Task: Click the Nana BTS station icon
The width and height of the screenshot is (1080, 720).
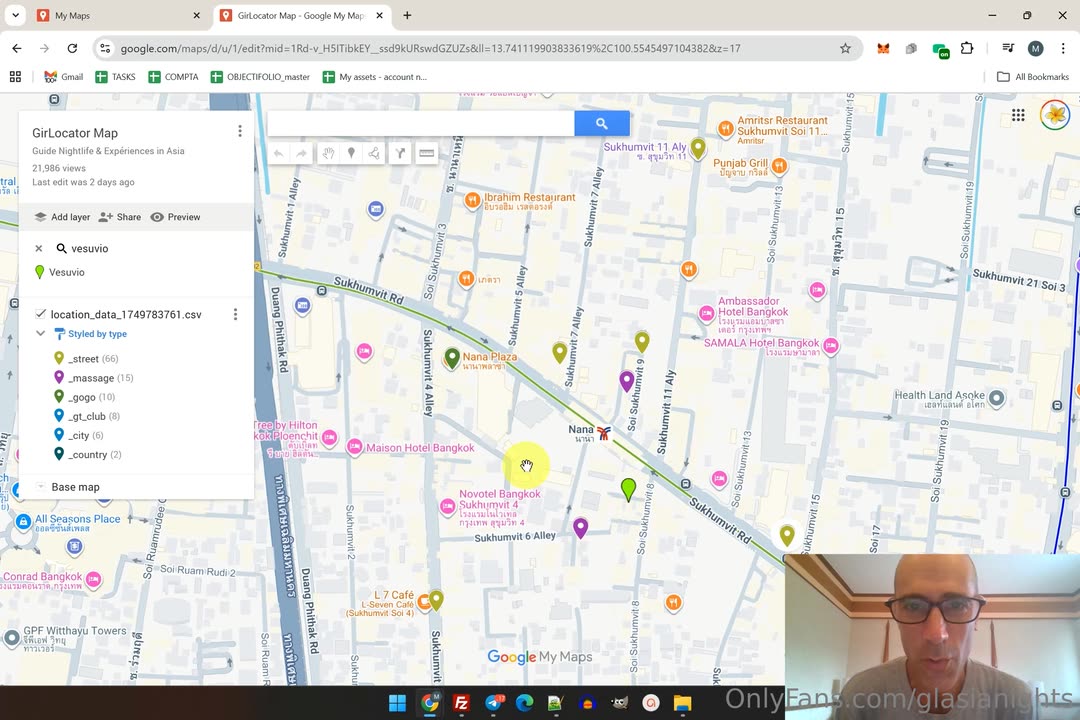Action: coord(604,433)
